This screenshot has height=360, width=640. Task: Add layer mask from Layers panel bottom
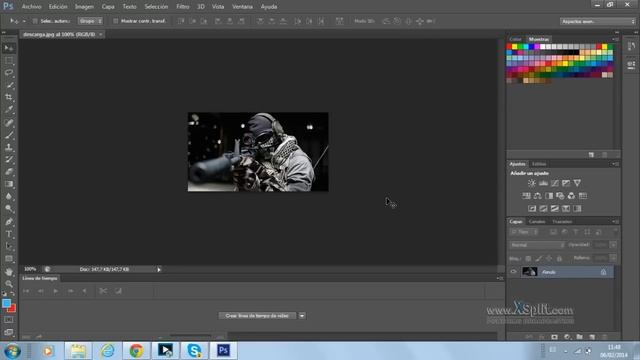(554, 337)
